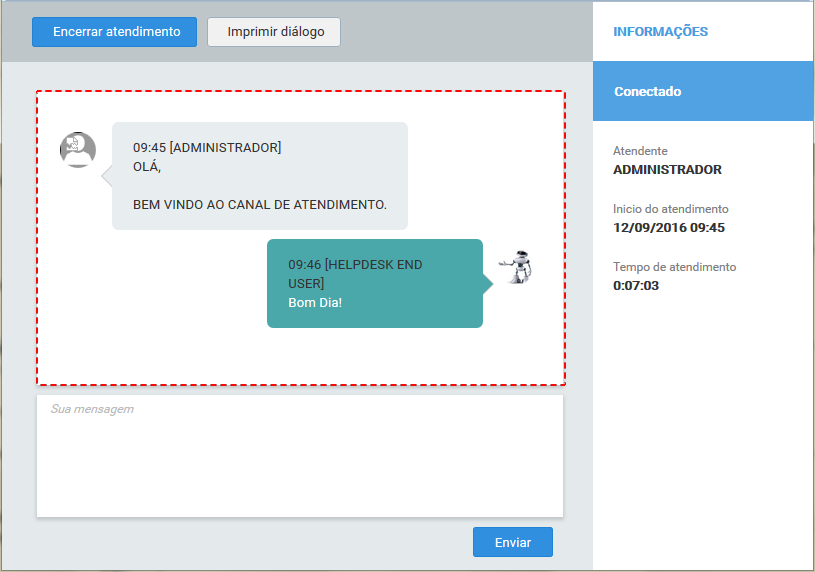Click OLÁ, greeting line in admin bubble
815x572 pixels.
(x=147, y=166)
